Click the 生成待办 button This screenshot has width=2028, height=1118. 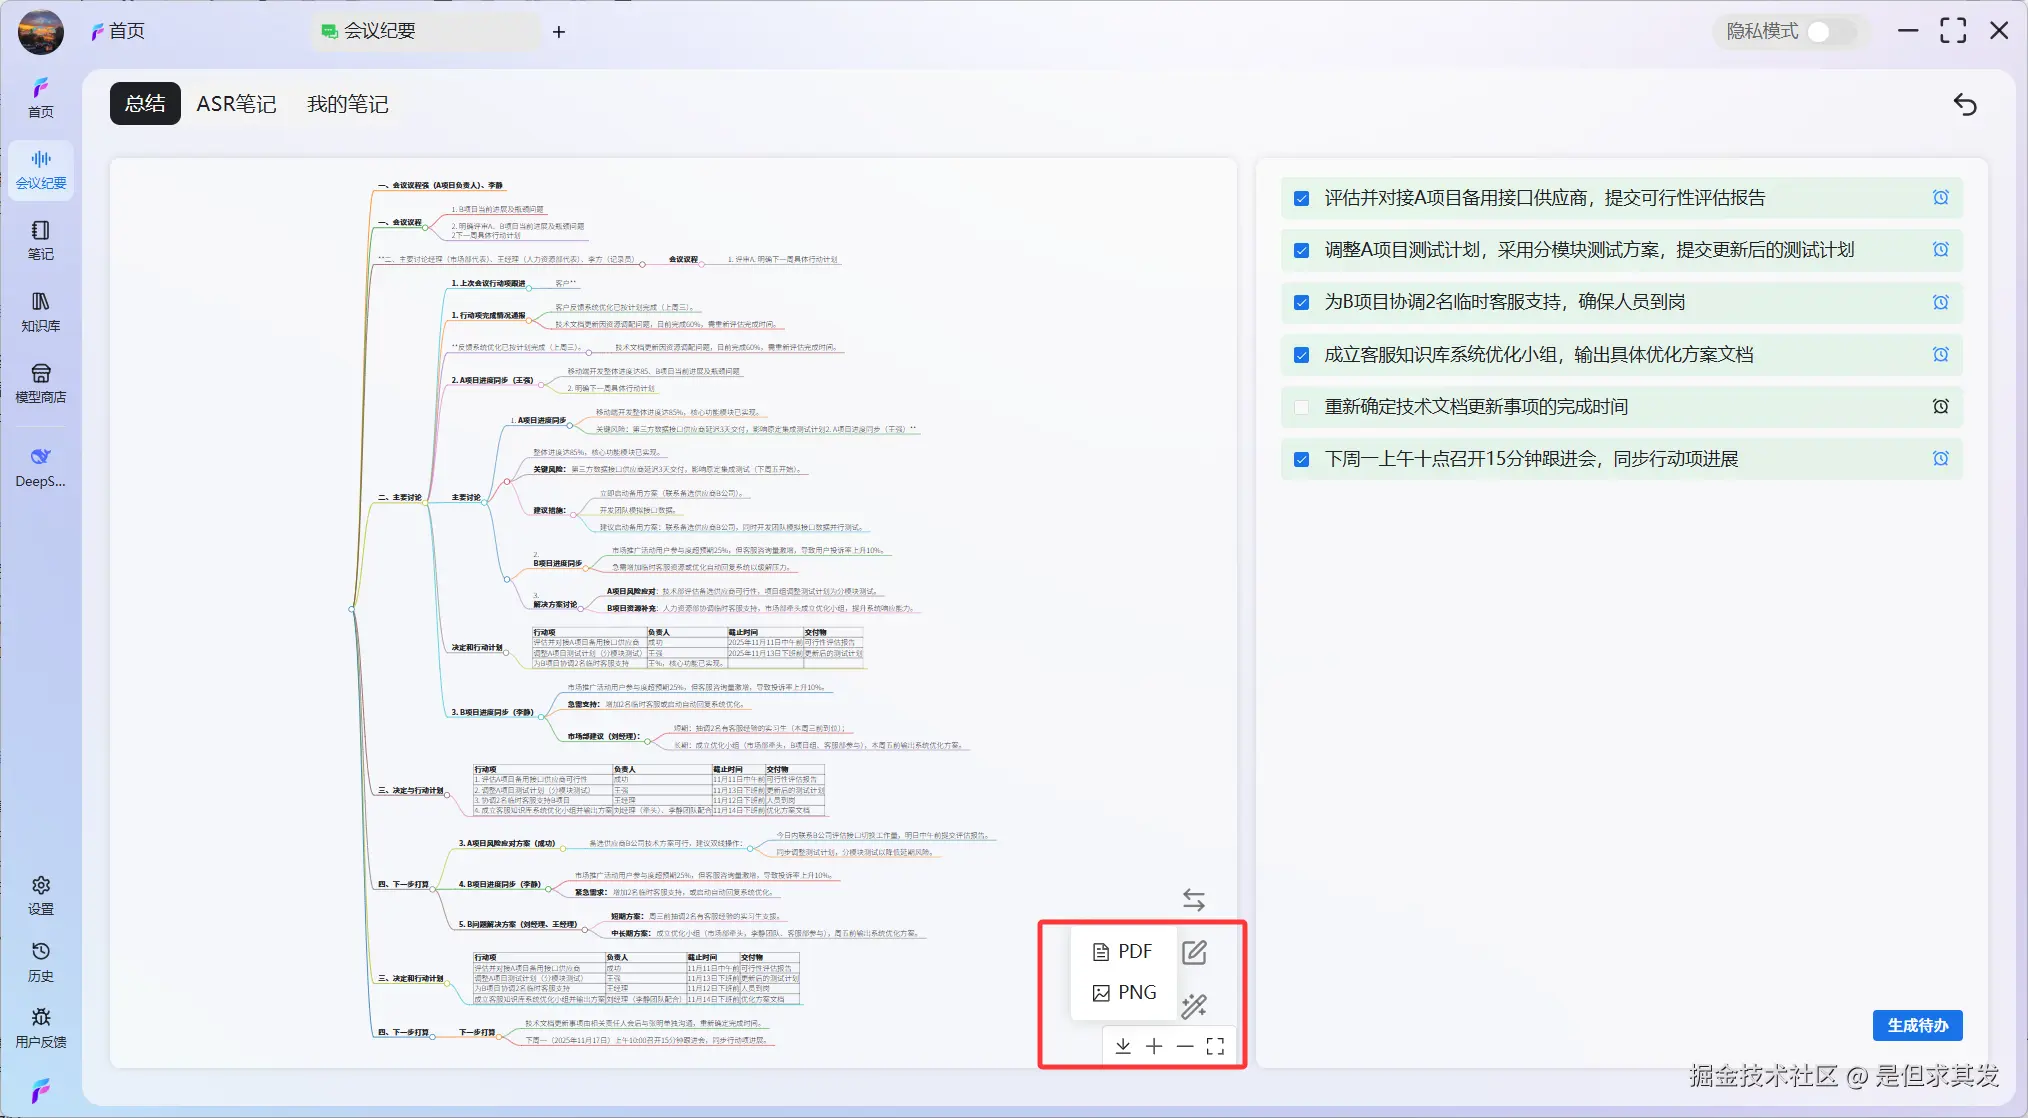[1916, 1025]
